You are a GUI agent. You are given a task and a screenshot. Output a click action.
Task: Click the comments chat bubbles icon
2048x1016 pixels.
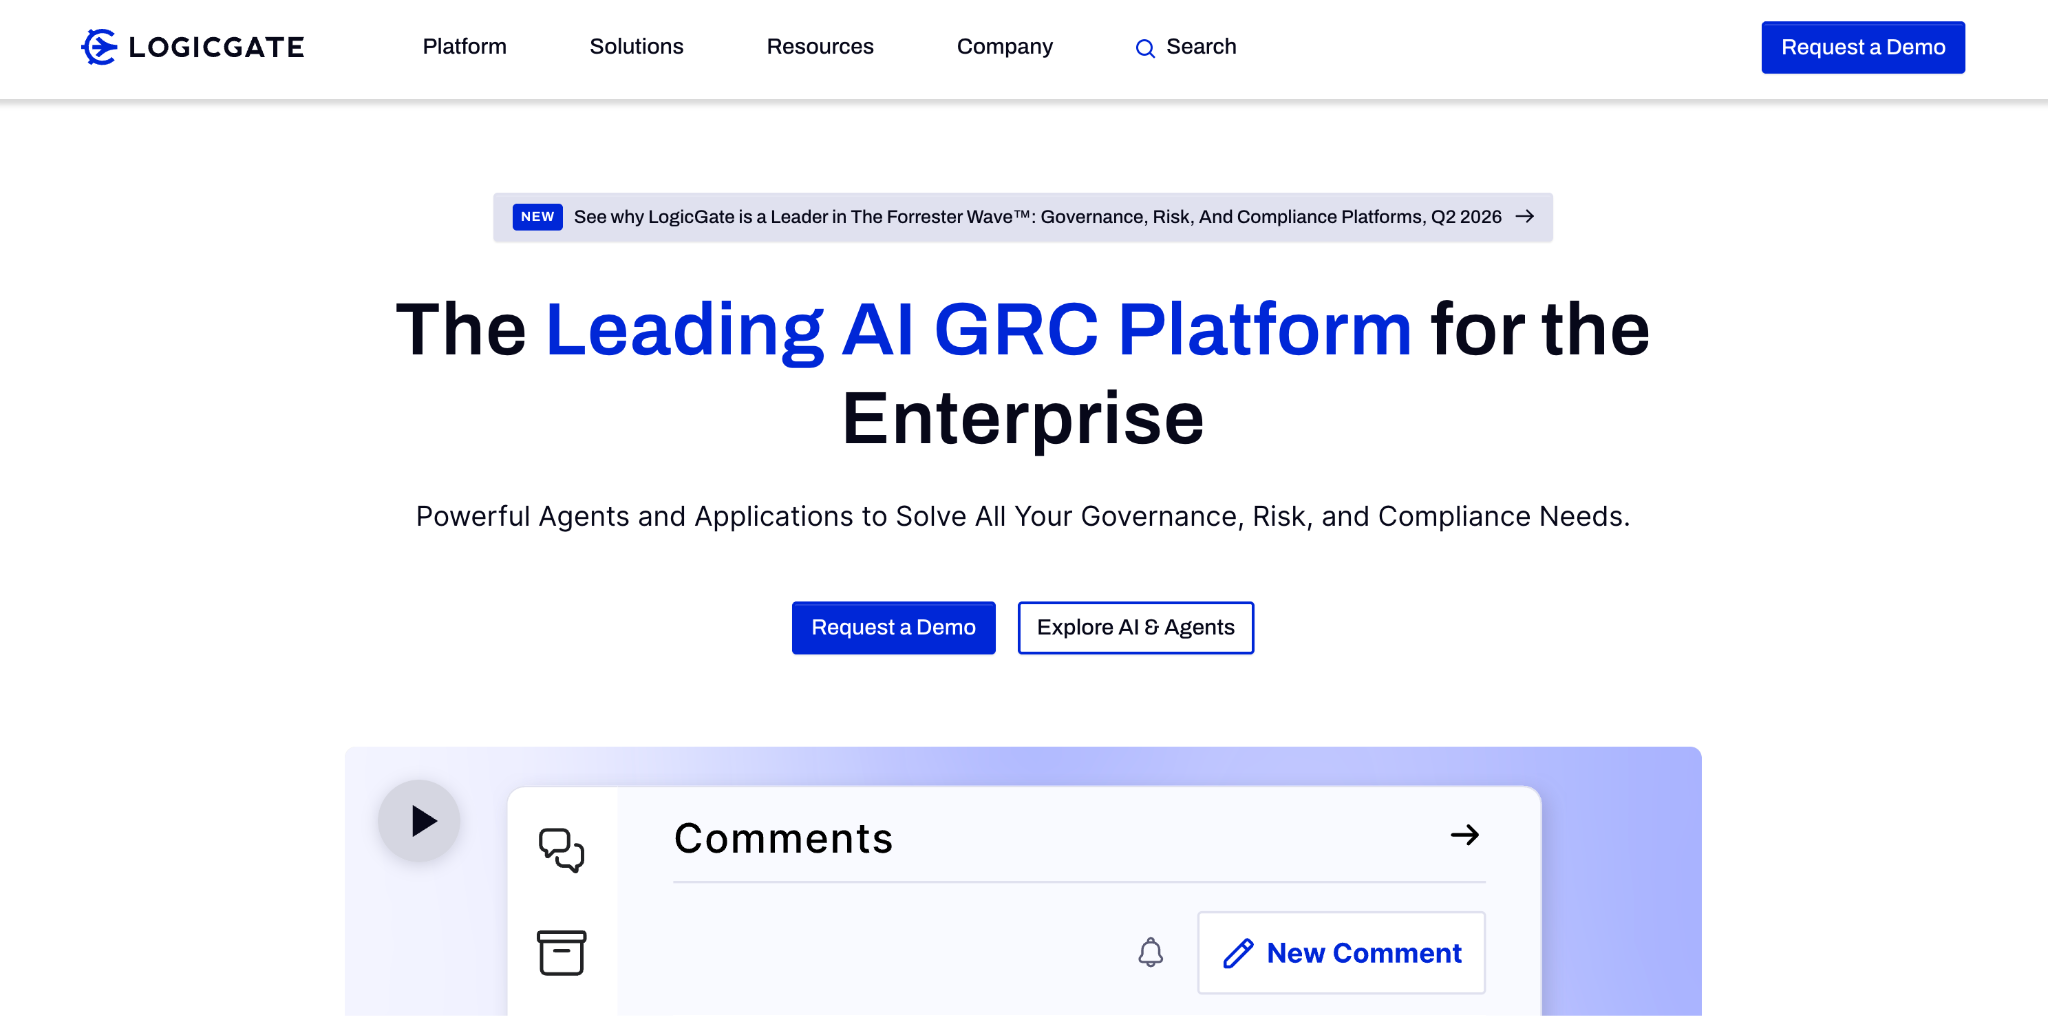561,850
